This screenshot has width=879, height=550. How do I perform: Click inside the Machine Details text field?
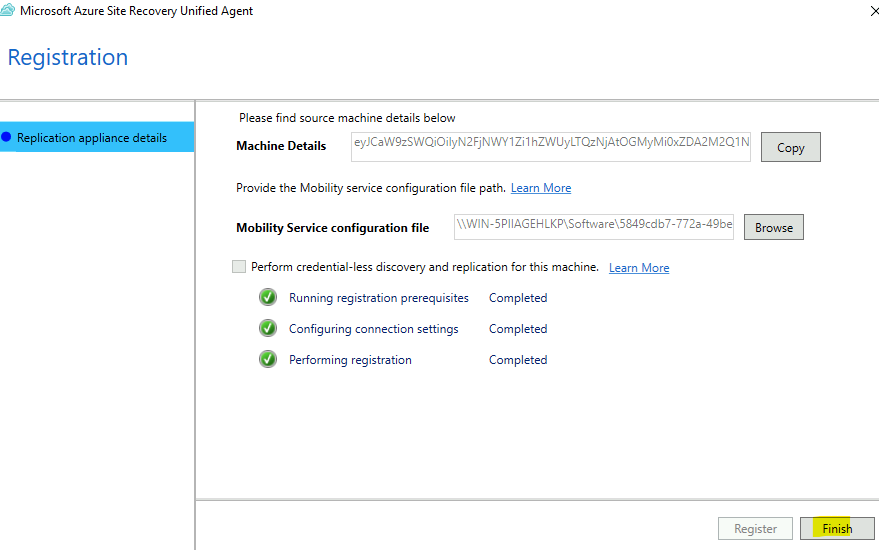point(550,147)
